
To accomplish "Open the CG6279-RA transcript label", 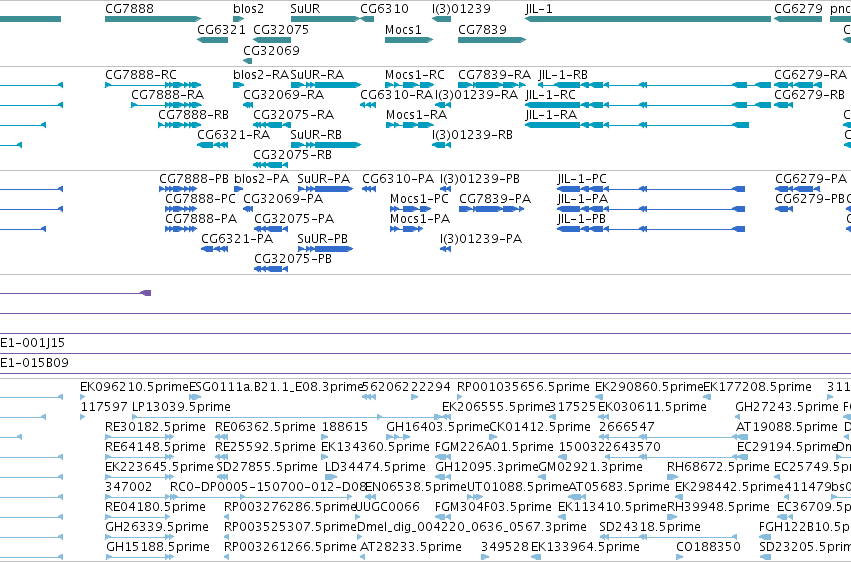I will click(x=810, y=74).
